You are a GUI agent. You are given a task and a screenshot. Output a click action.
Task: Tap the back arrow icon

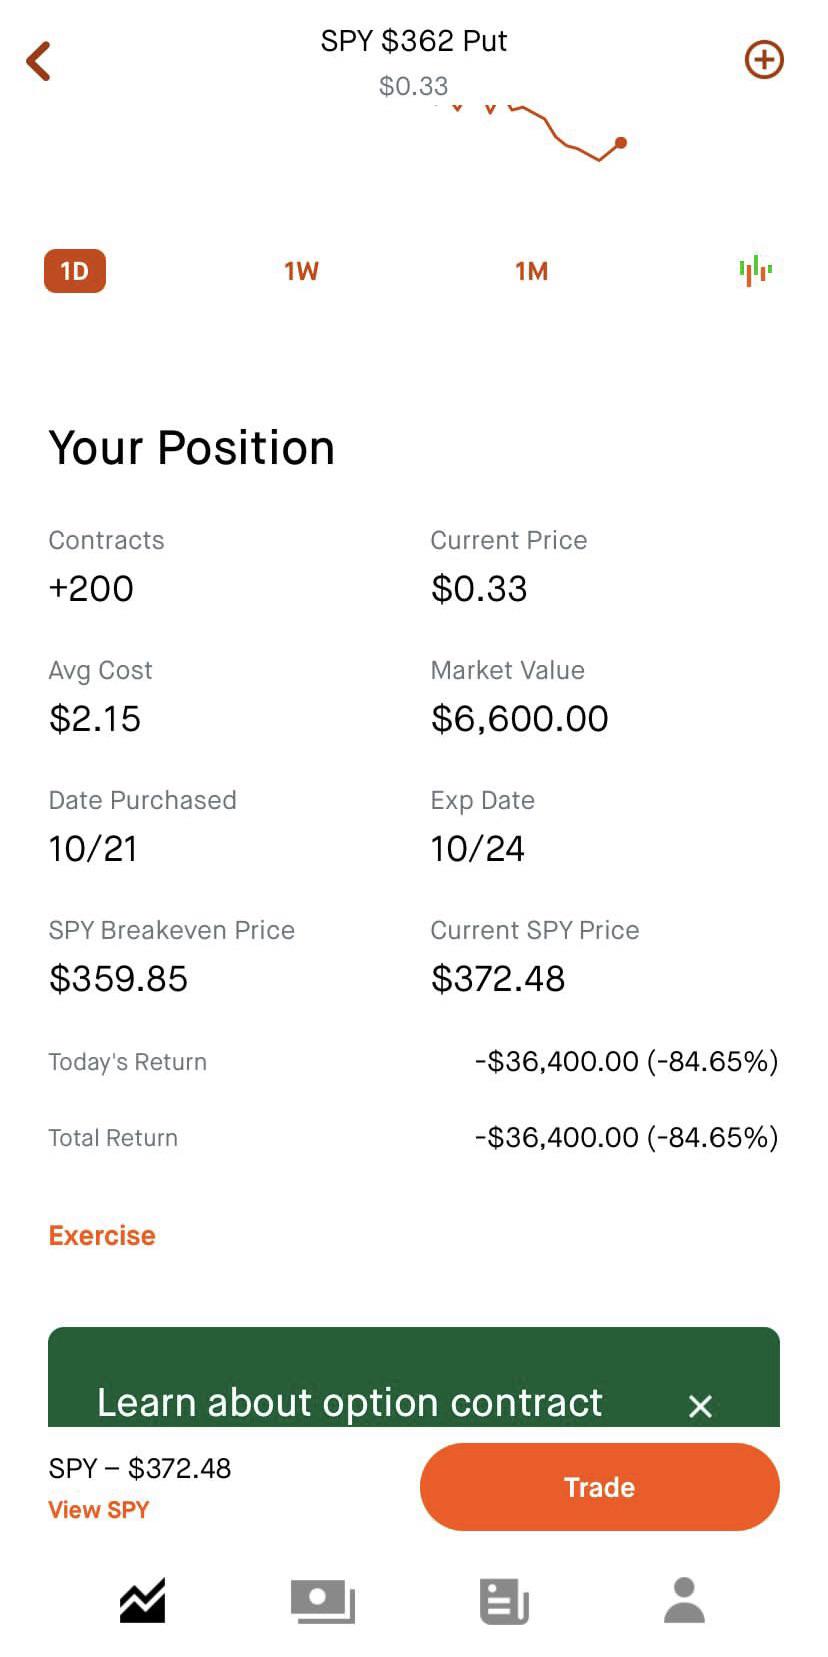coord(39,61)
